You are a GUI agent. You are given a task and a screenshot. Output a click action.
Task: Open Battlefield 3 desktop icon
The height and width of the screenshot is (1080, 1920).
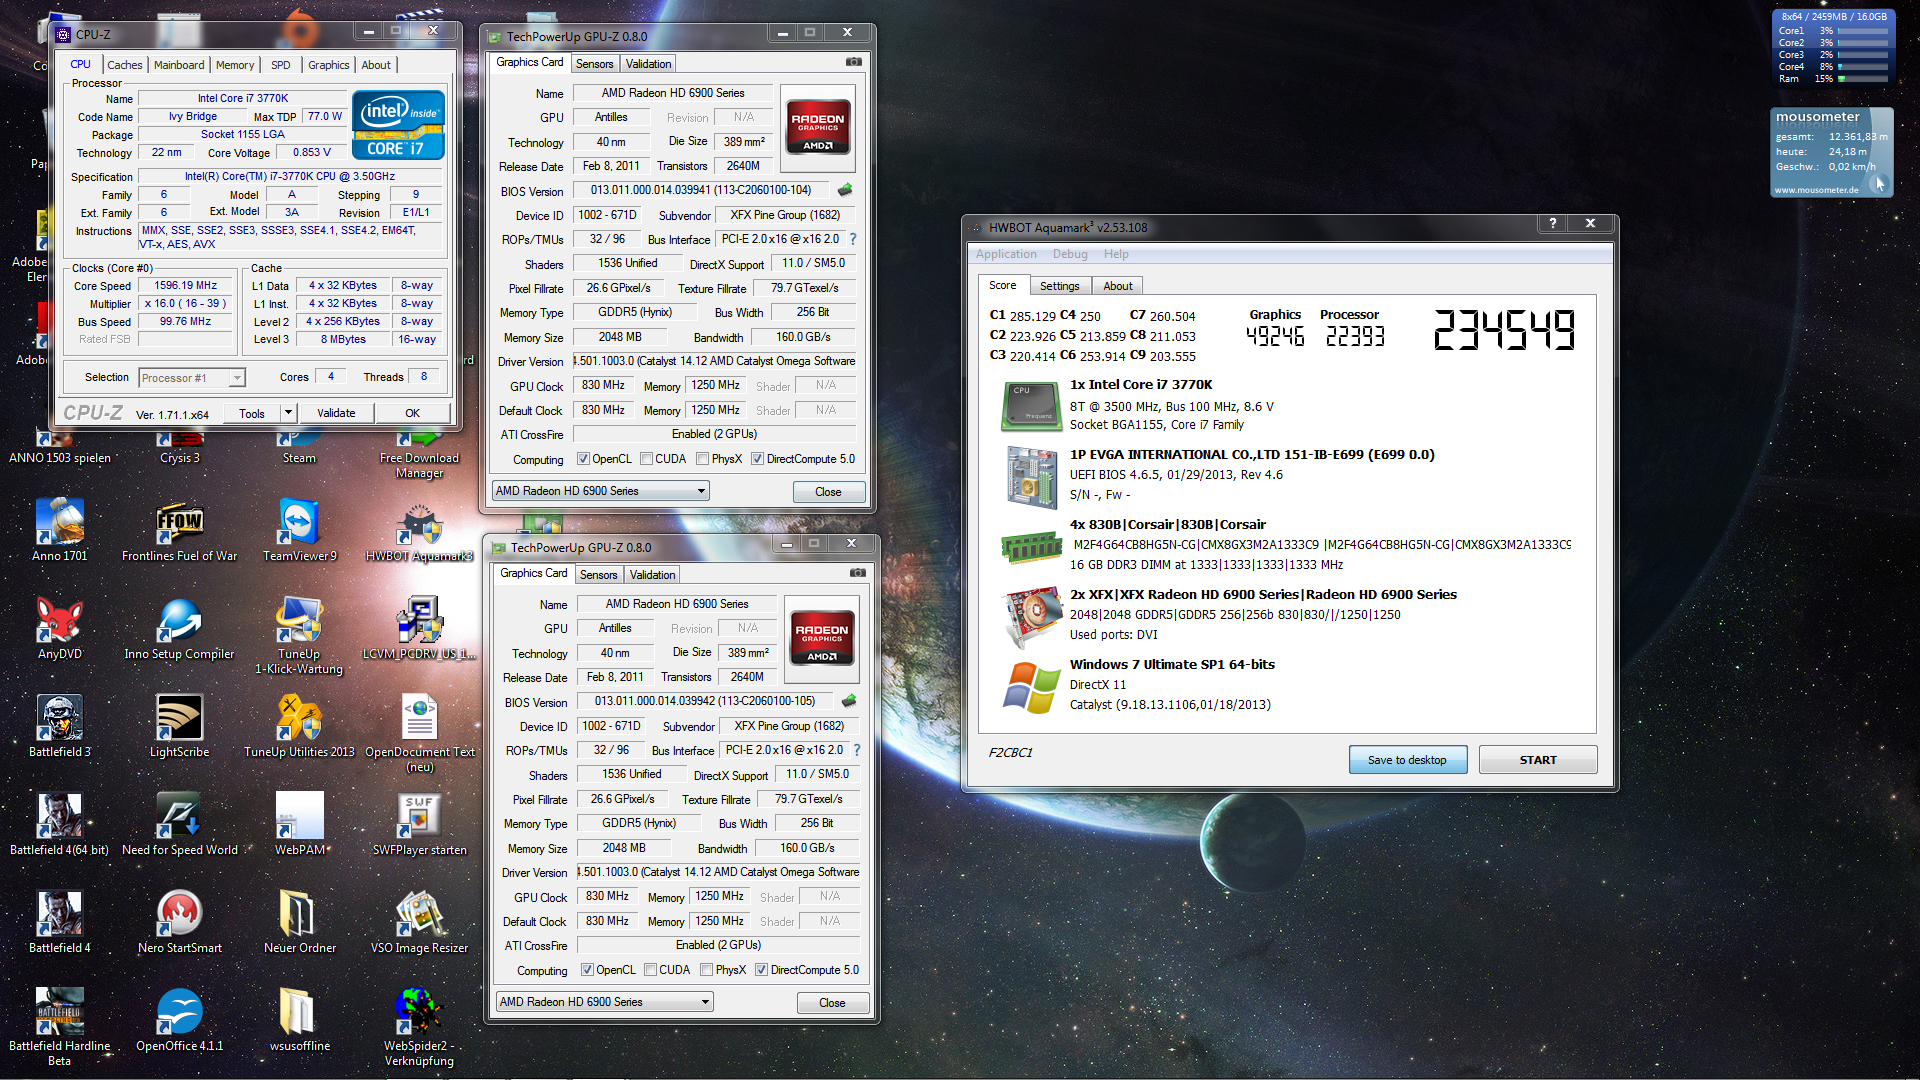click(x=60, y=724)
